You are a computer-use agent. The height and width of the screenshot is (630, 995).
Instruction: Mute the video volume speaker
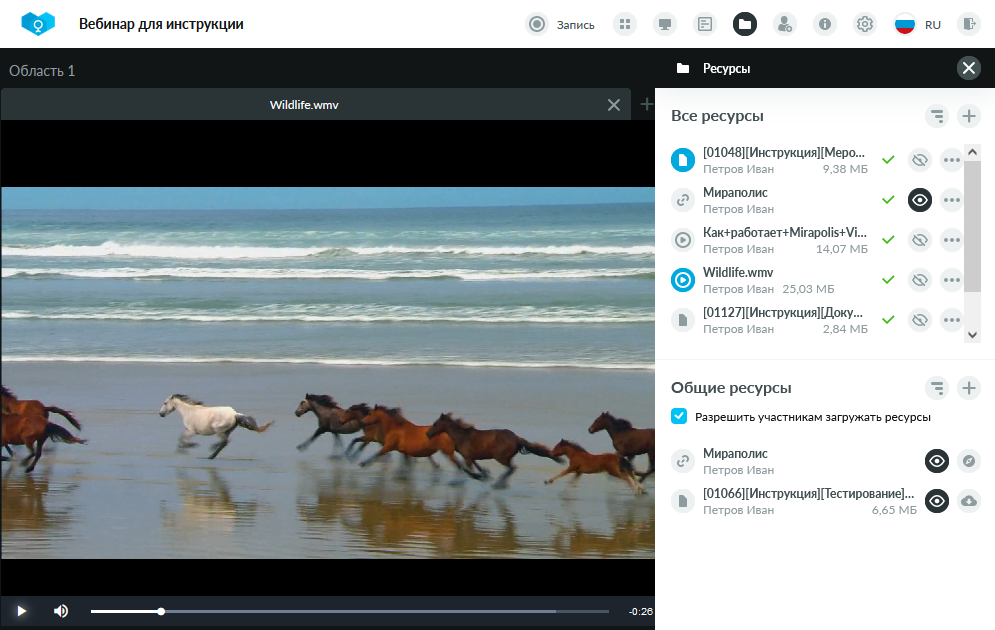[x=61, y=611]
